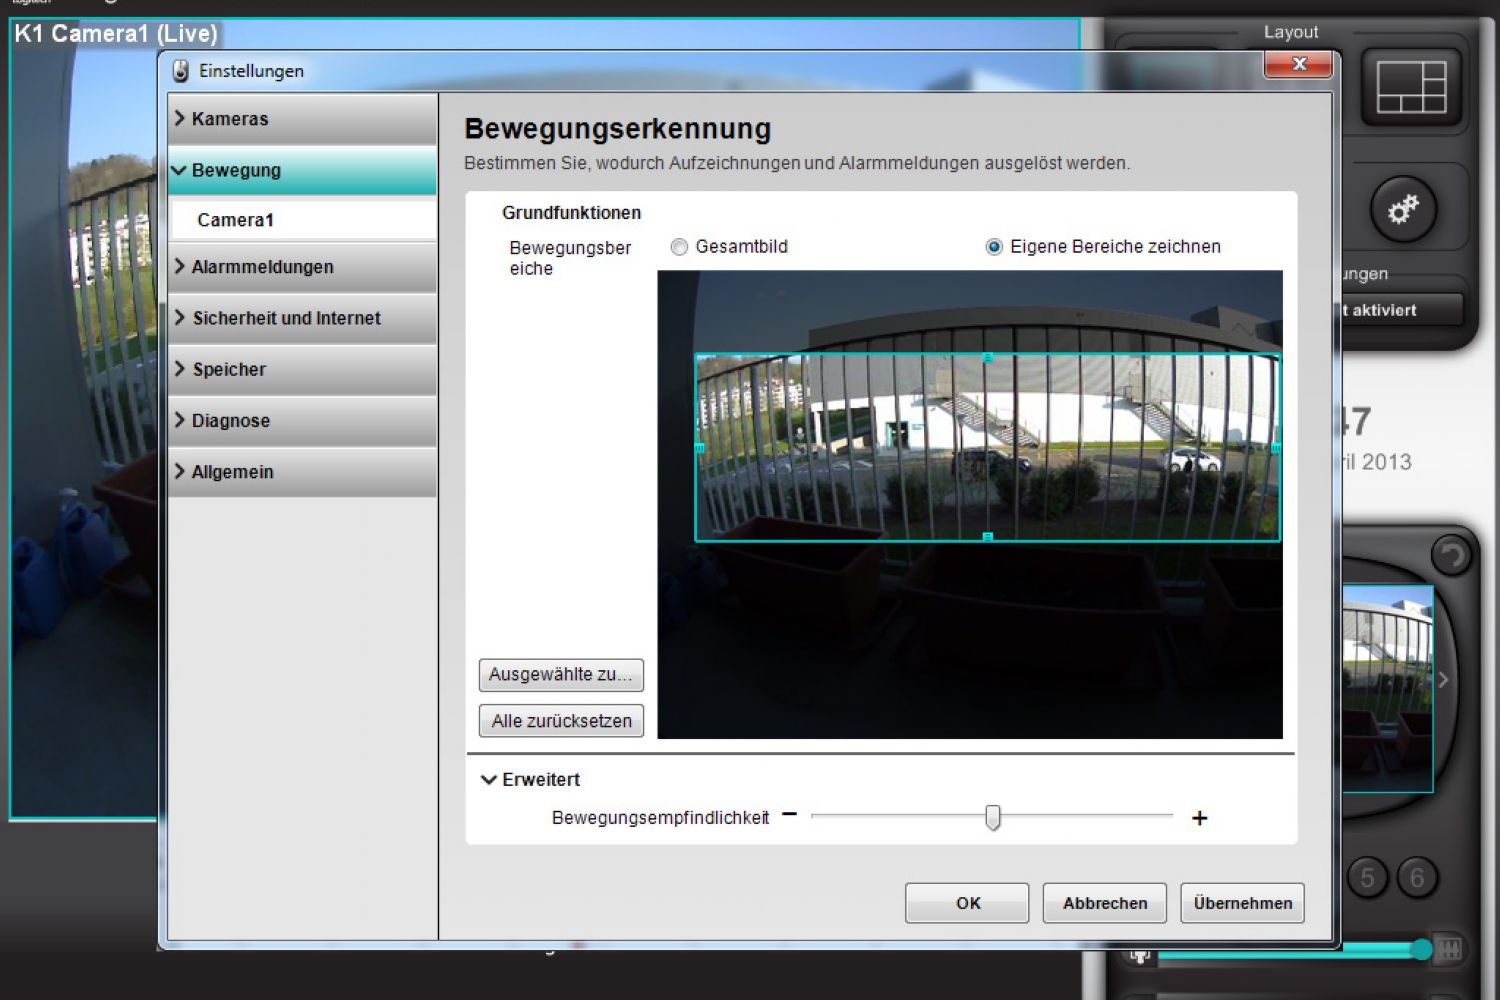The width and height of the screenshot is (1500, 1000).
Task: Select the Gesamtbild radio option
Action: tap(680, 247)
